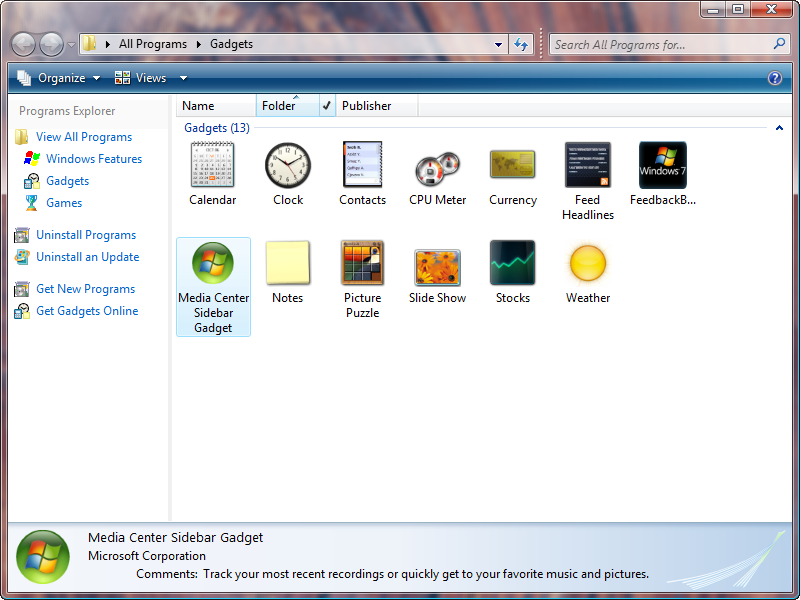Click the Gadgets (13) group header
This screenshot has width=800, height=600.
[217, 128]
